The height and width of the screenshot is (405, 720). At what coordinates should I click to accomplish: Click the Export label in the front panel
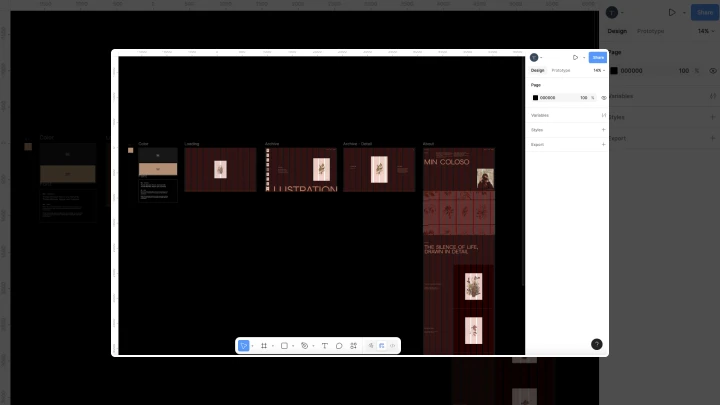pyautogui.click(x=537, y=145)
